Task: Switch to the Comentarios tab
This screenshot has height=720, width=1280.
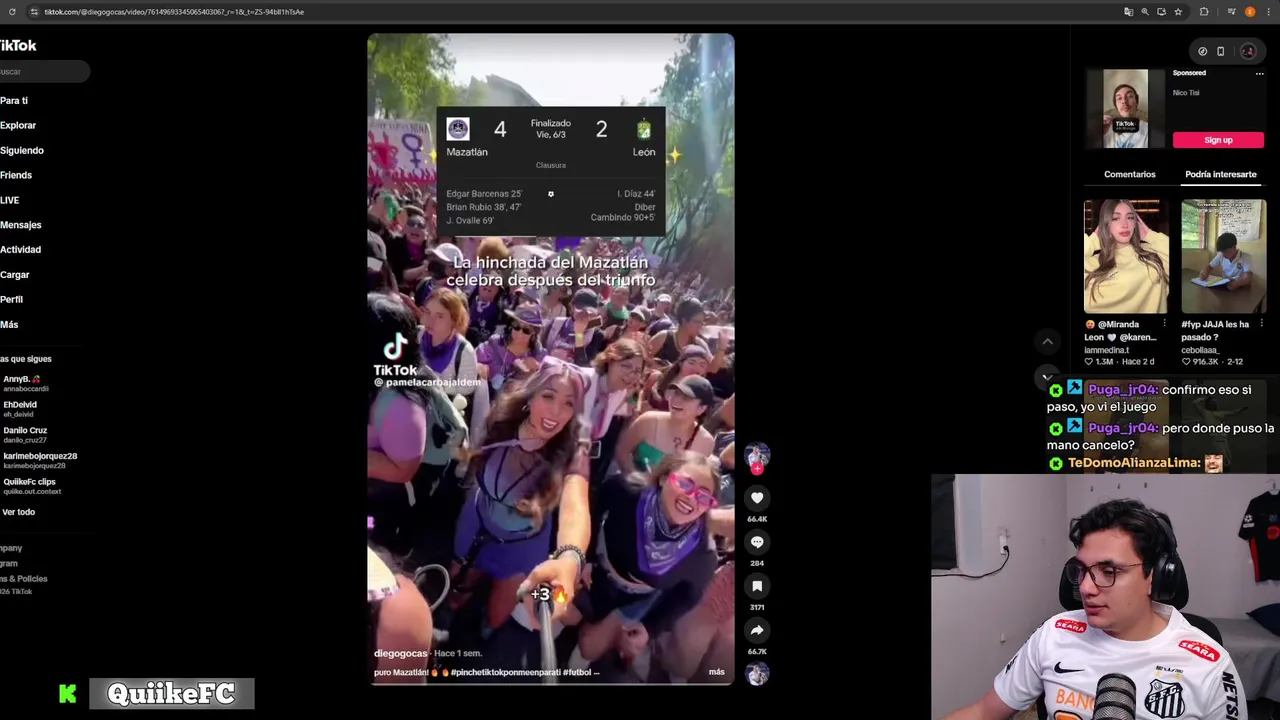Action: [x=1129, y=174]
